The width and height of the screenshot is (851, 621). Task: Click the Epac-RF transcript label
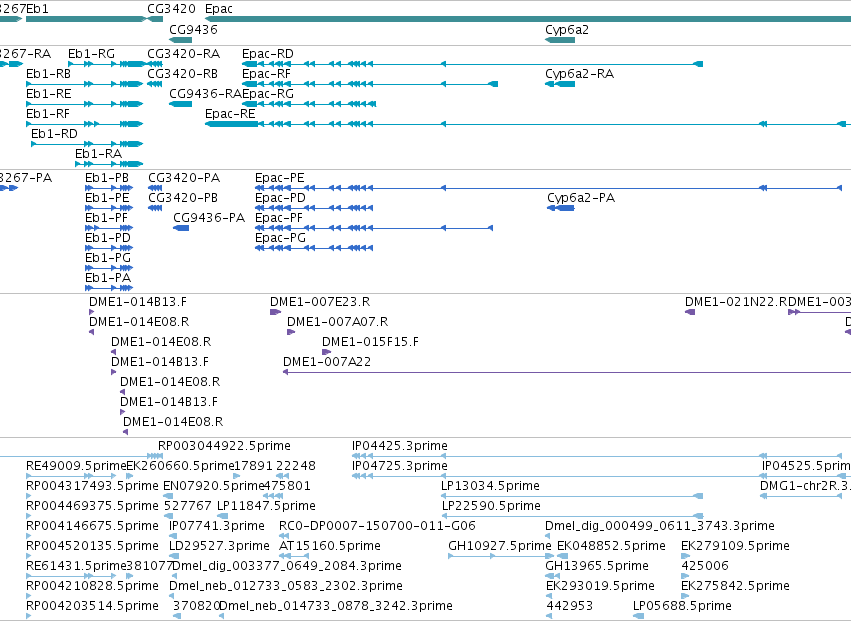(x=266, y=74)
